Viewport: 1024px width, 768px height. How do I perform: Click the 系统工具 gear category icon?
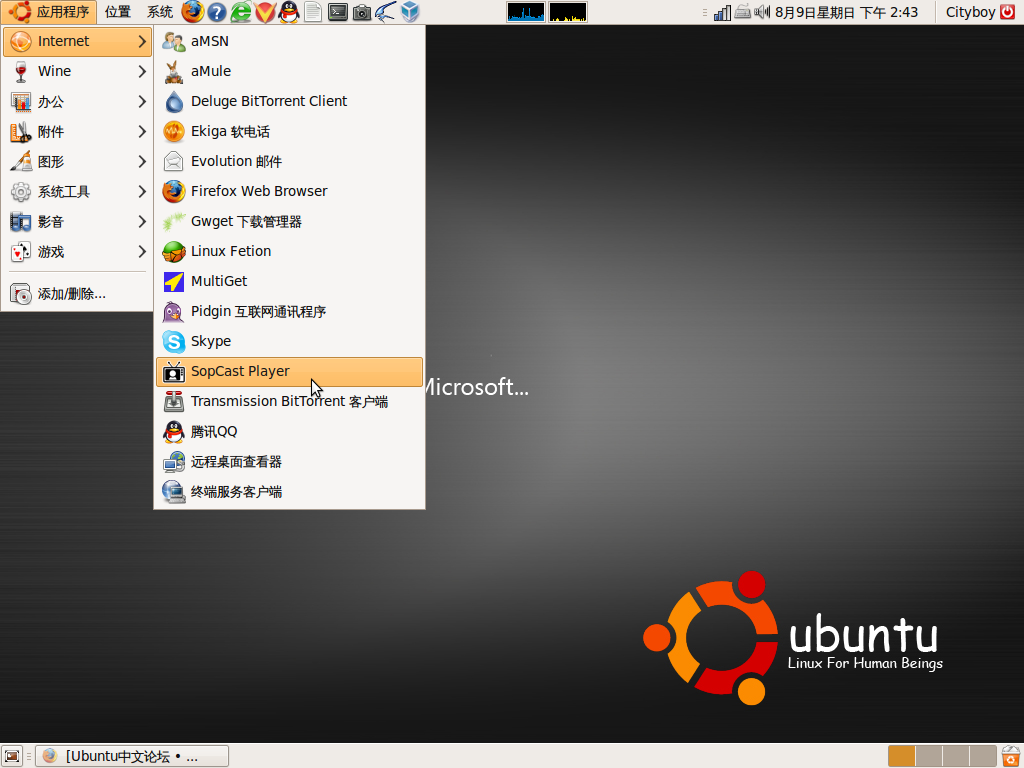21,191
